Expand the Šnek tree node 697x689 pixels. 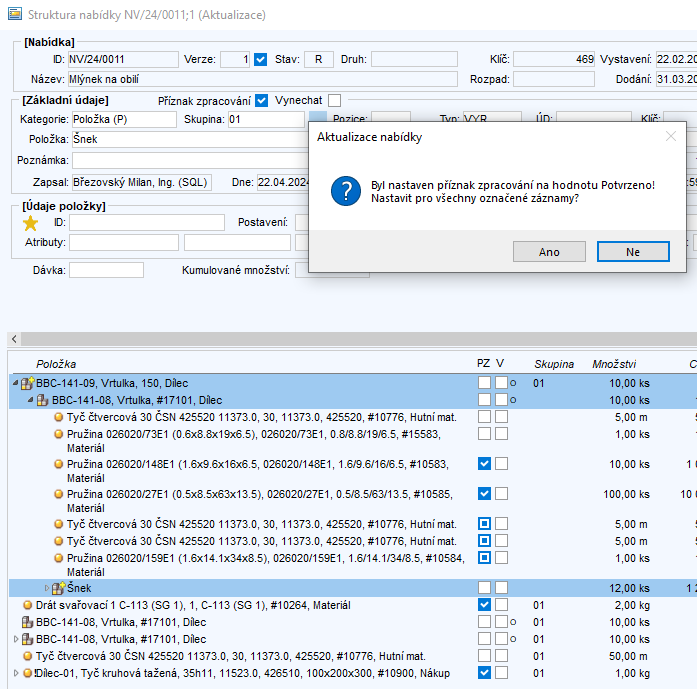point(45,588)
